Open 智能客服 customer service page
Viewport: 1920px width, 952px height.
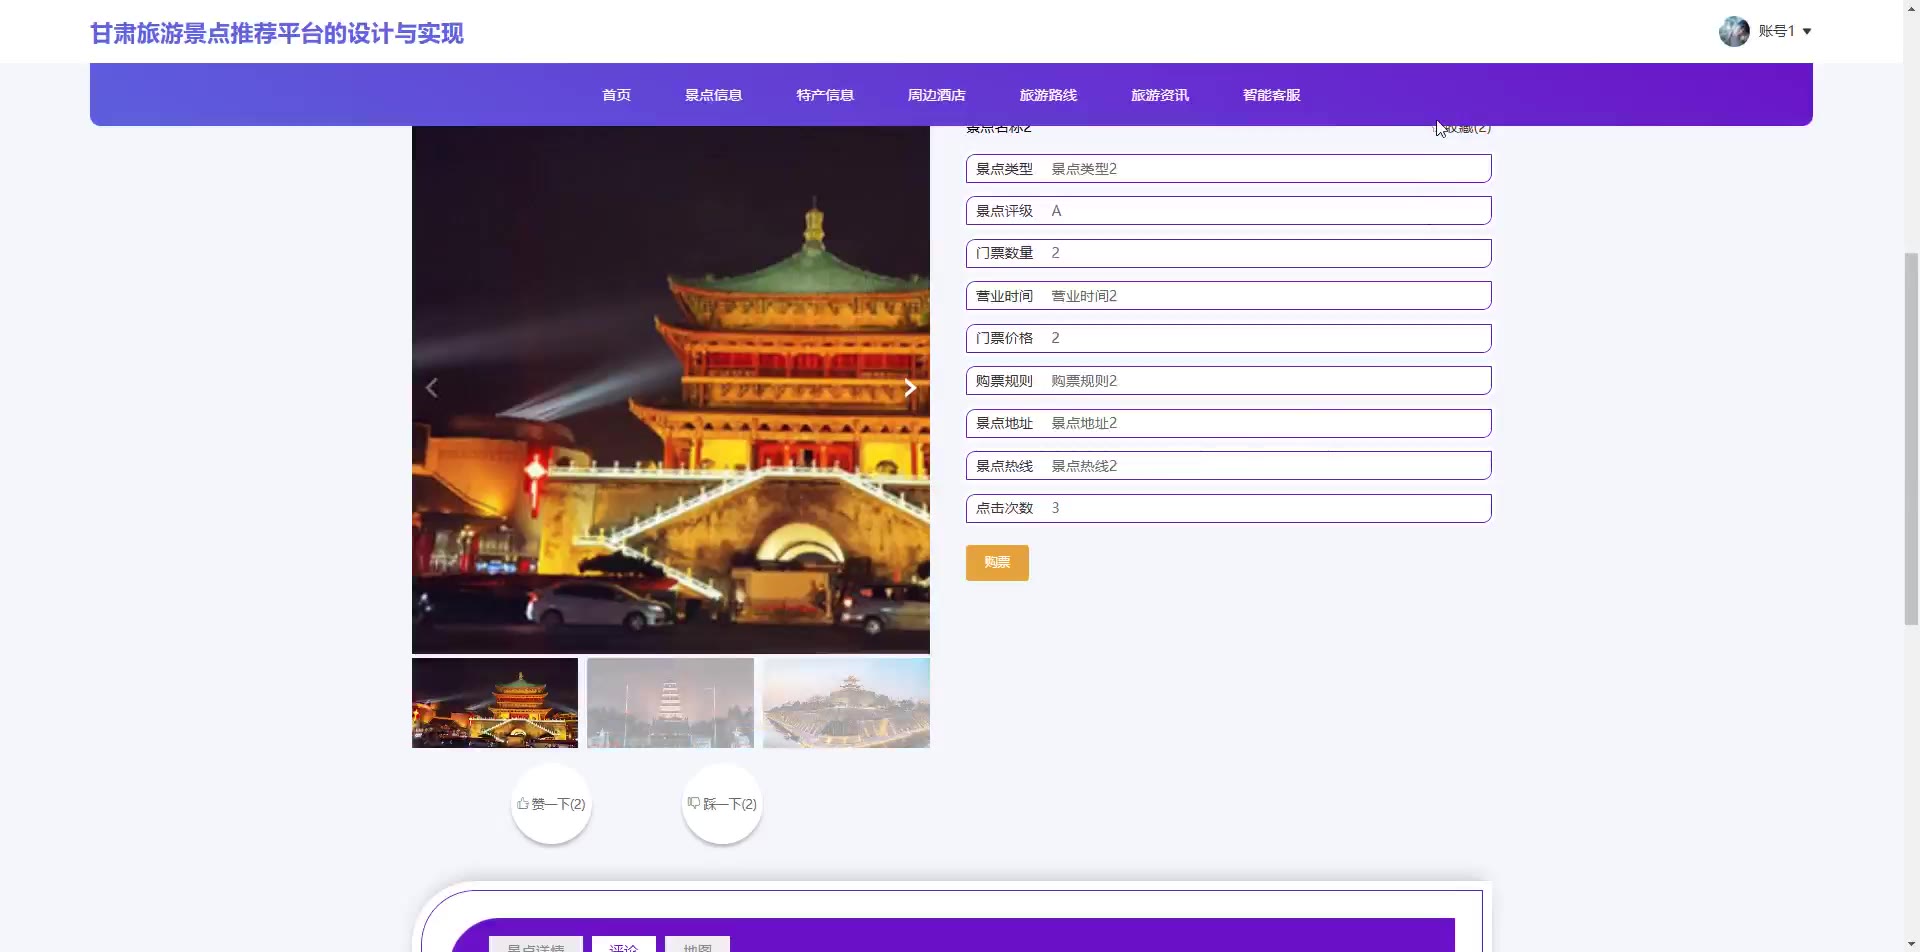click(1271, 95)
